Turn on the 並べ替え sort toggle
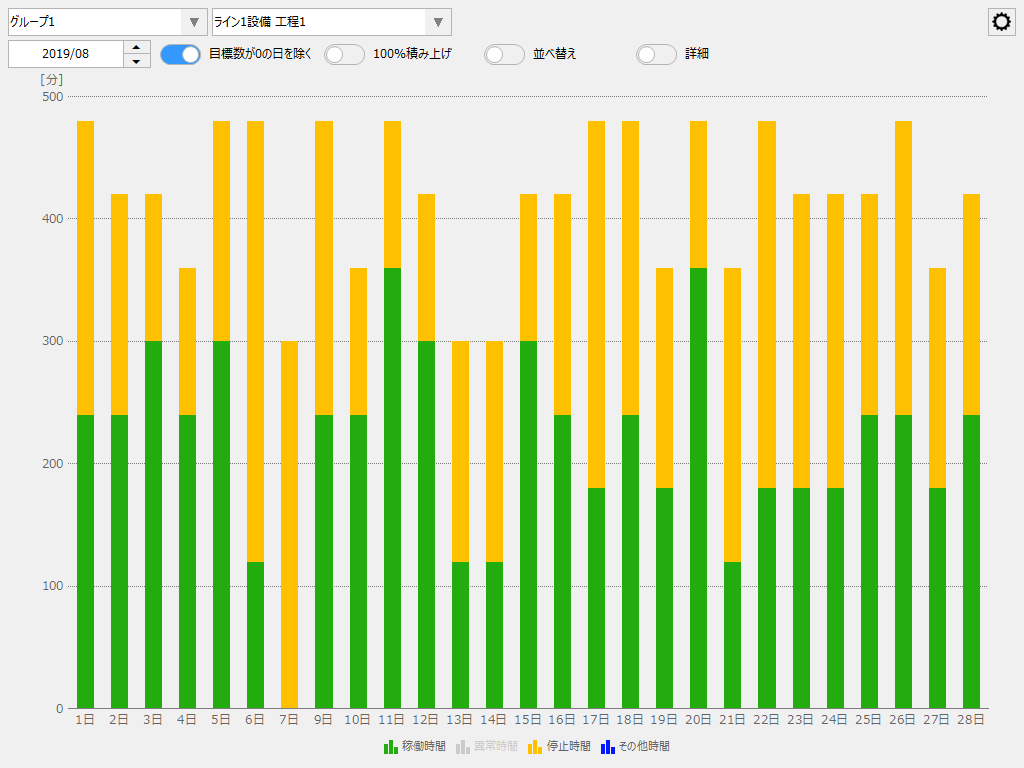Viewport: 1024px width, 768px height. pos(504,55)
